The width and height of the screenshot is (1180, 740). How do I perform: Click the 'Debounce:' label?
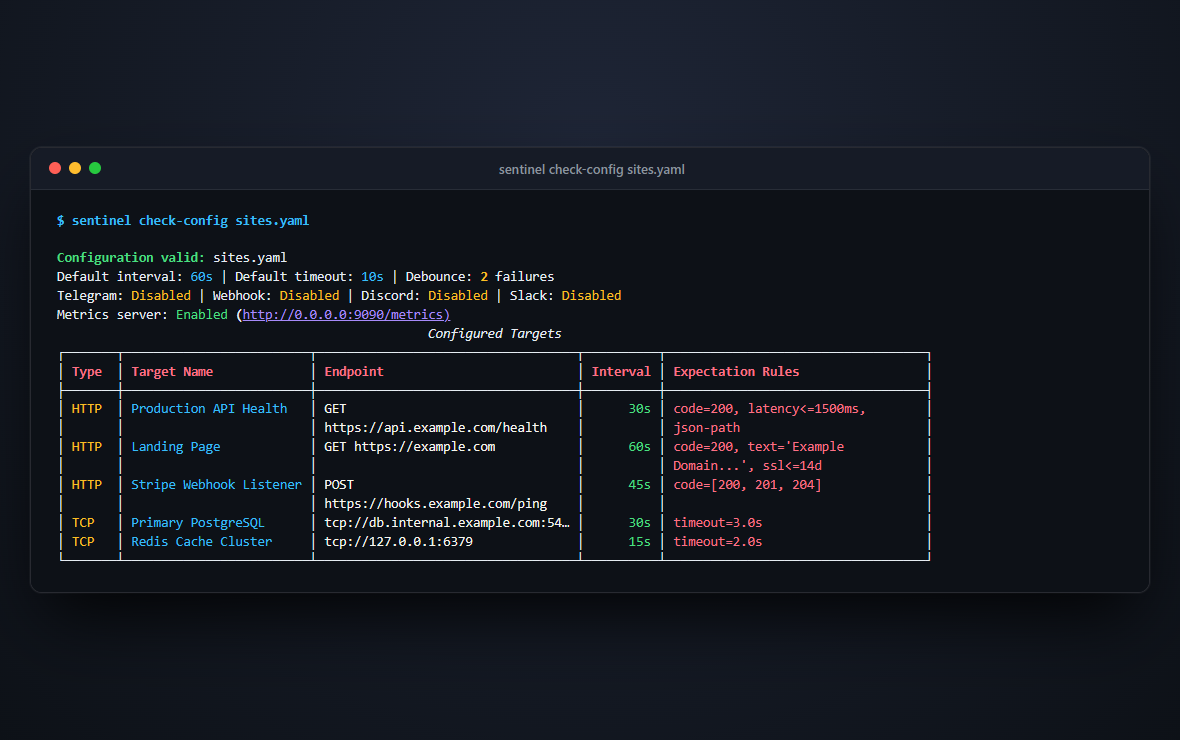point(439,276)
